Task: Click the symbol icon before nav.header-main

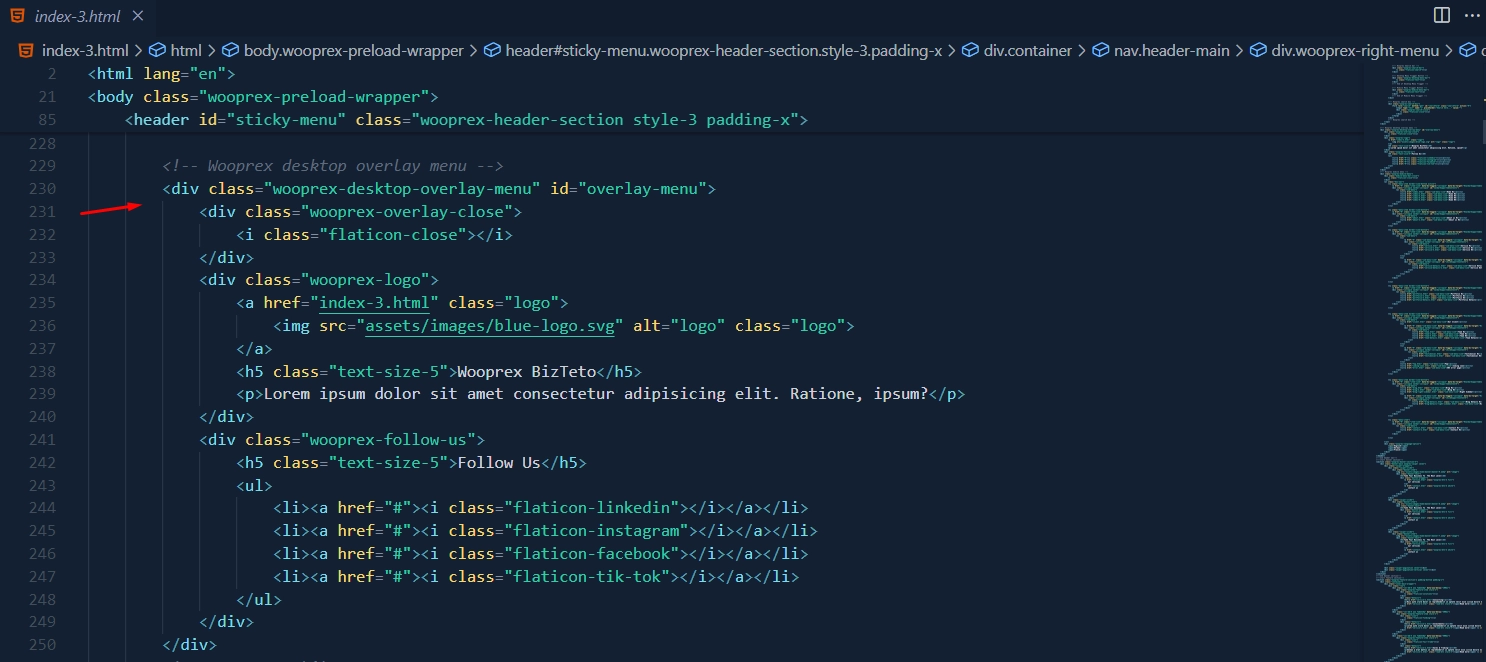Action: [x=1101, y=50]
